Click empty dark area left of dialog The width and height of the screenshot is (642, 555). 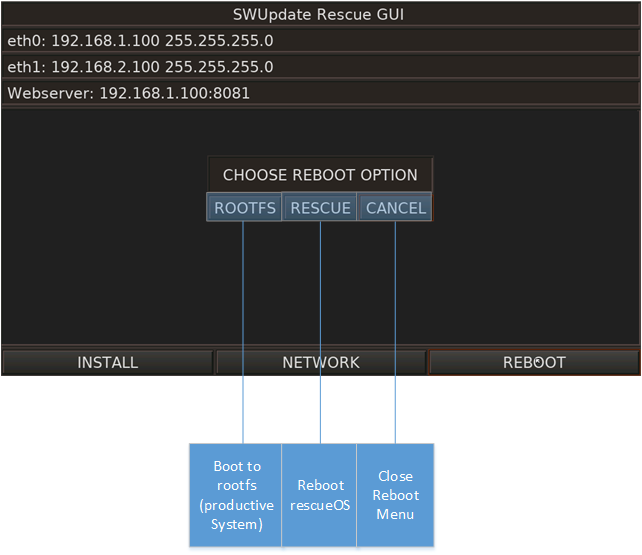point(100,230)
